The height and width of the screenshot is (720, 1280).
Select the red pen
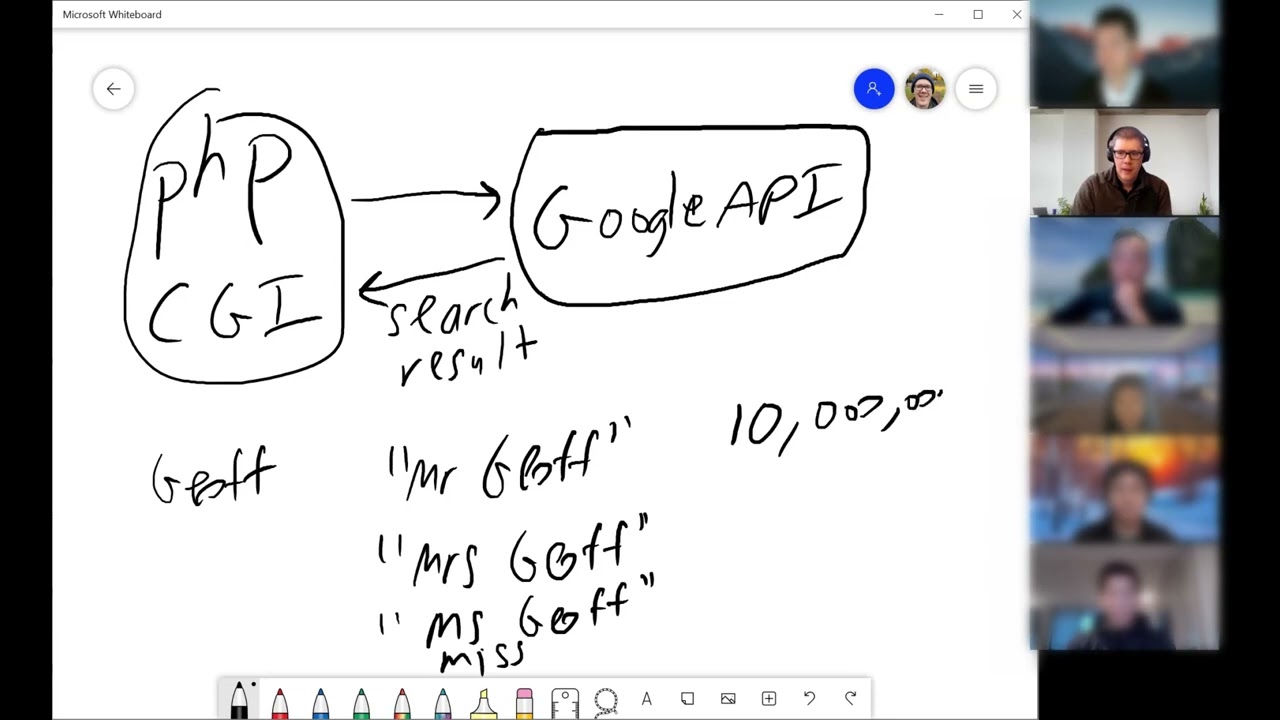[x=279, y=702]
